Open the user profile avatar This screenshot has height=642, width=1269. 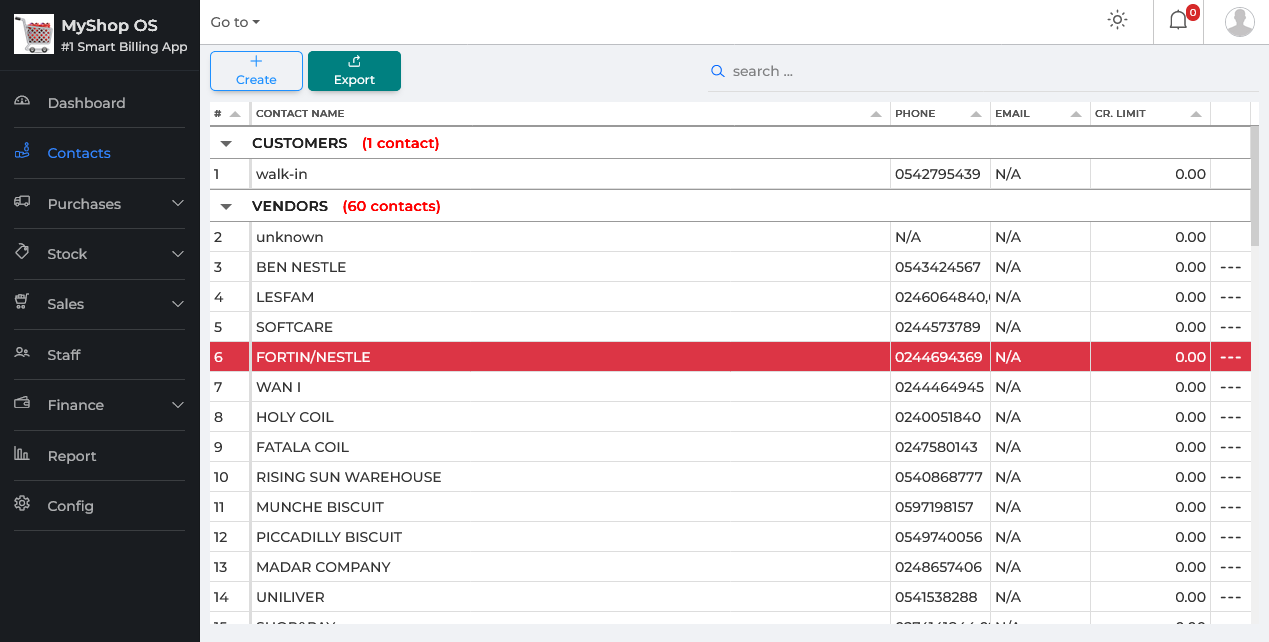[x=1239, y=21]
